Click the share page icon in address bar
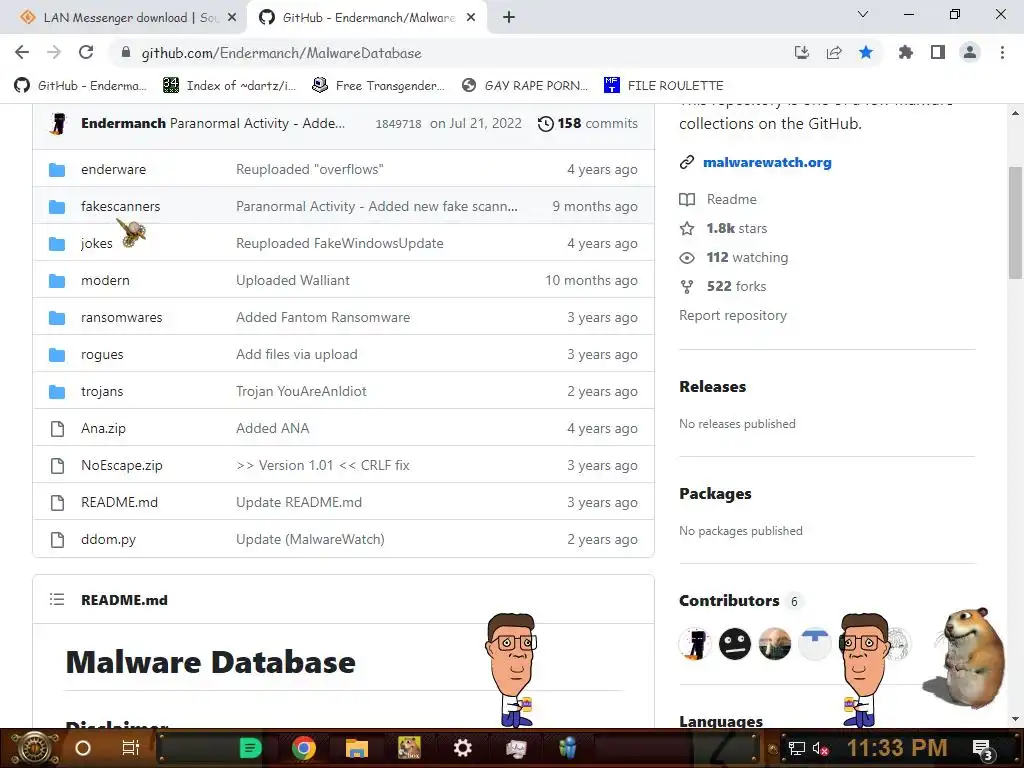 coord(834,52)
